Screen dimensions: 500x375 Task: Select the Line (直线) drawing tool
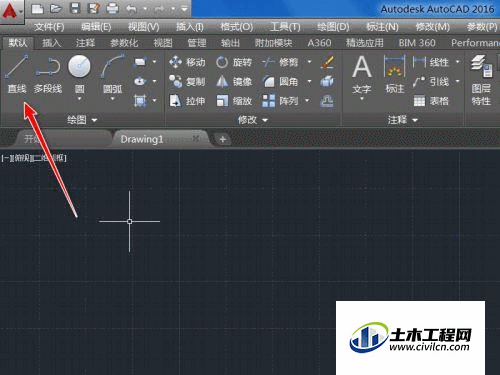[x=17, y=74]
